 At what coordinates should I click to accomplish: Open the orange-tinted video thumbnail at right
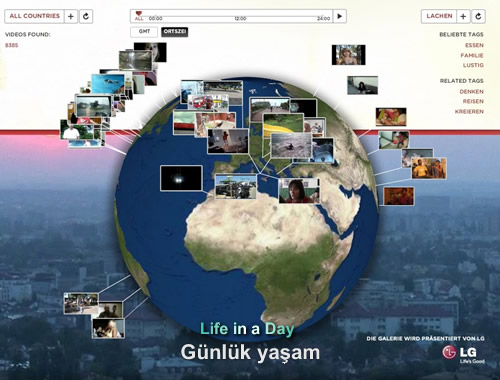tap(399, 196)
